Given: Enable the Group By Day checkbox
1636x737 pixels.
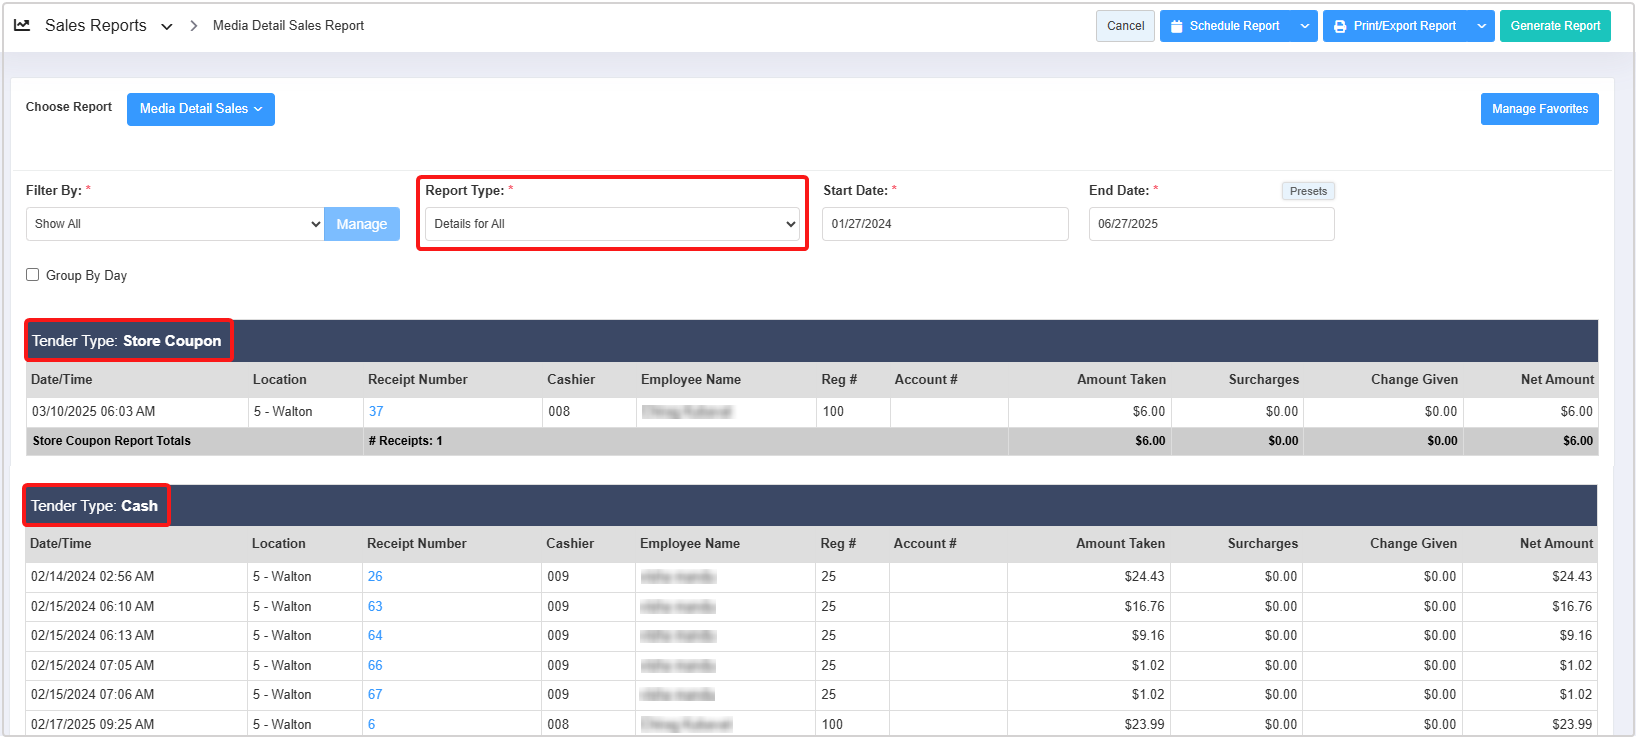Looking at the screenshot, I should 33,275.
